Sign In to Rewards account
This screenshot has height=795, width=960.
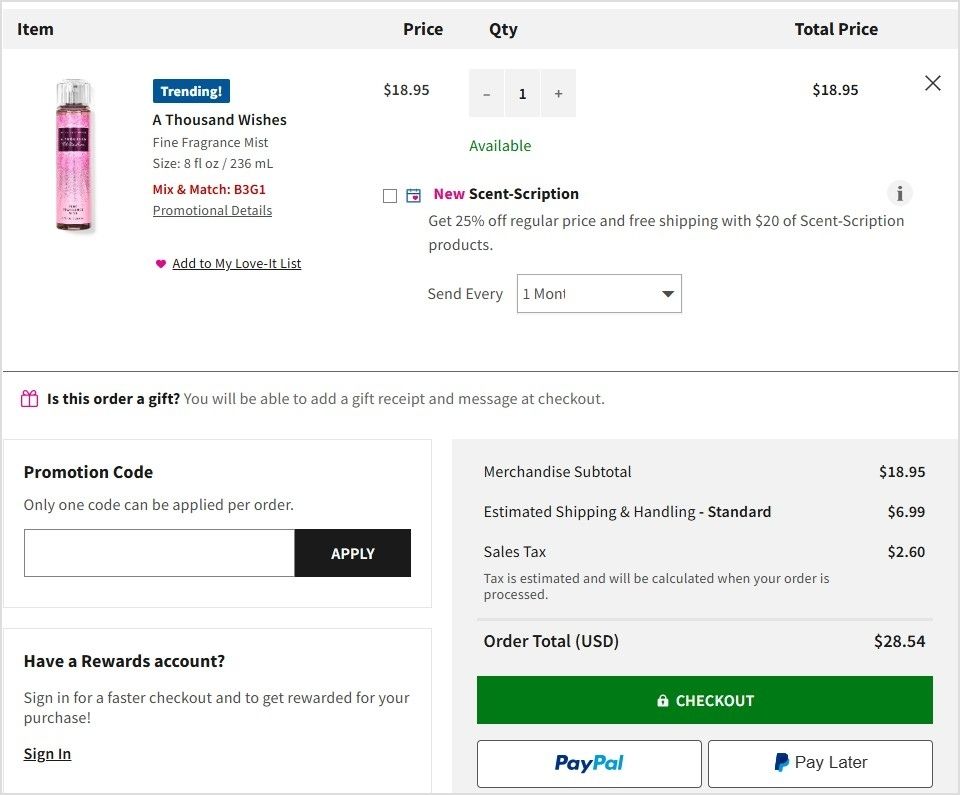pos(47,753)
